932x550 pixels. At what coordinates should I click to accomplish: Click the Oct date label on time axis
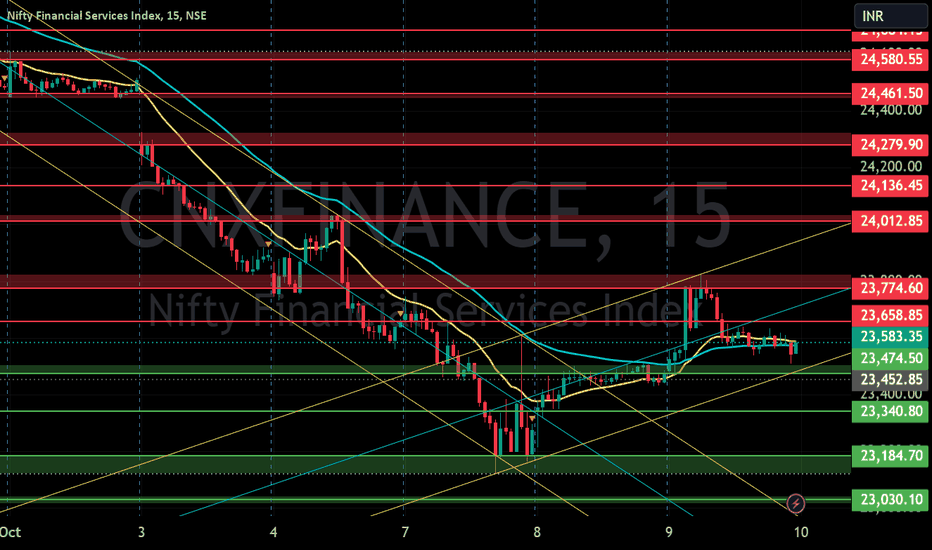[11, 532]
